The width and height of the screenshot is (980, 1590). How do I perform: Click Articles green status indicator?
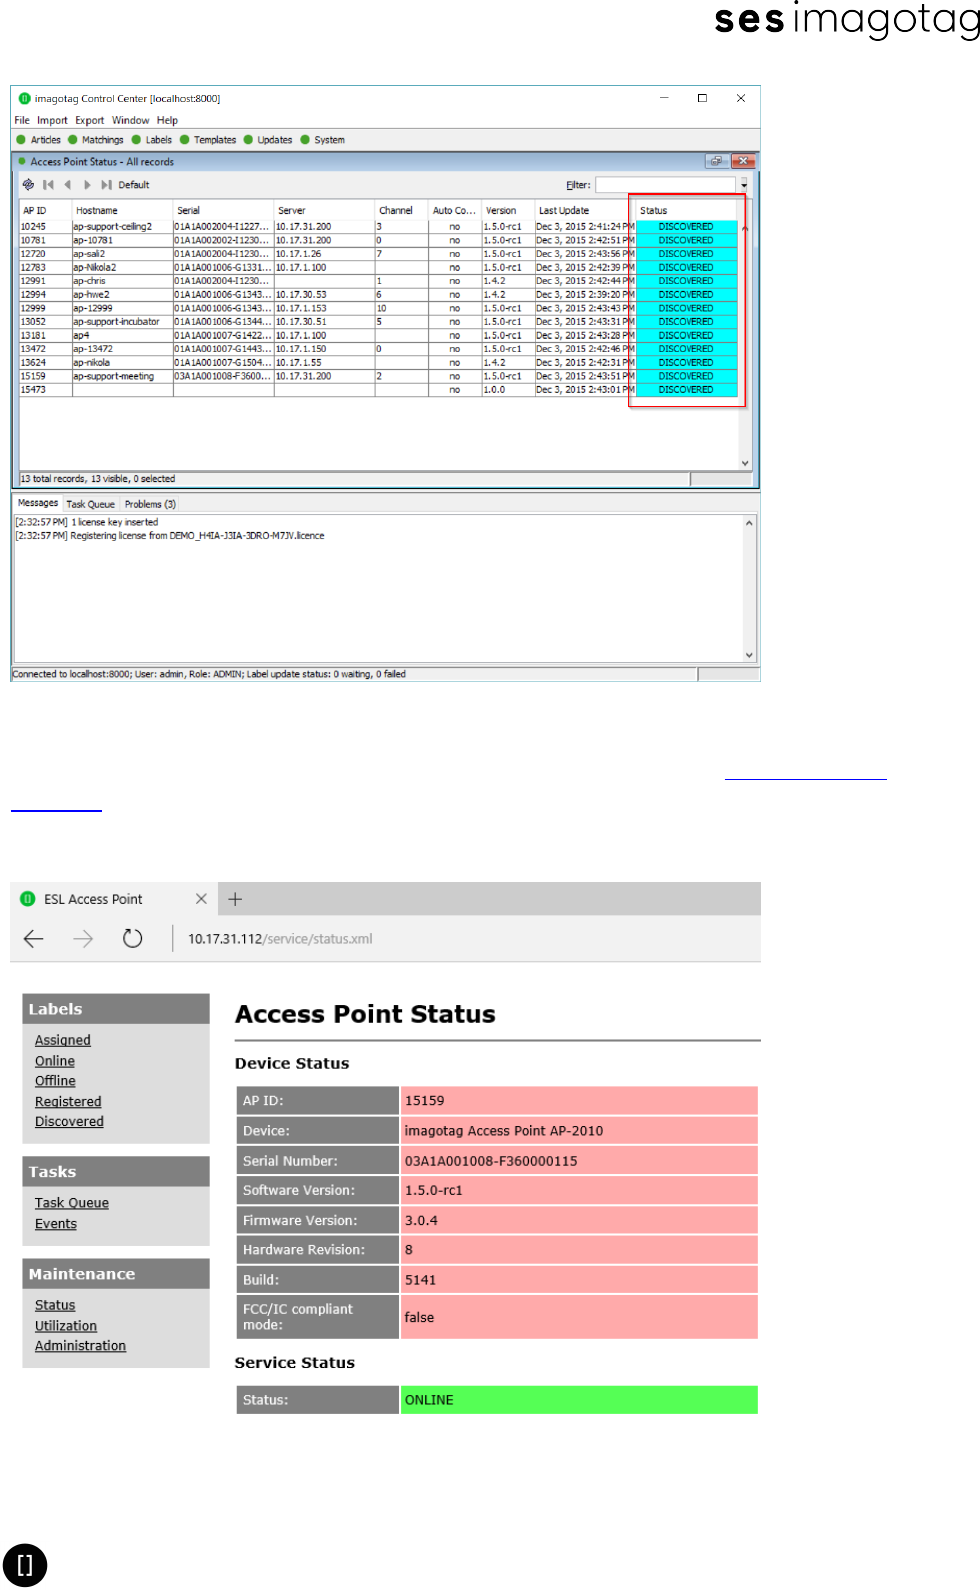click(21, 140)
